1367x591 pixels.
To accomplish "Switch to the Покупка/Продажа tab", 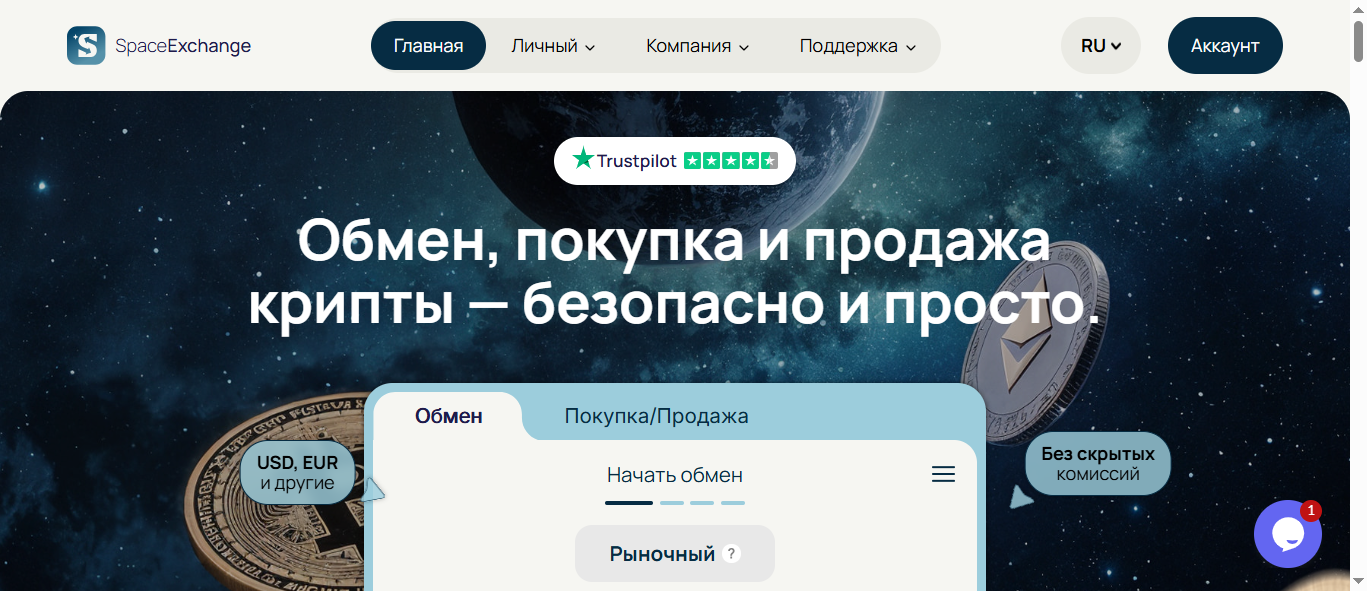I will 656,416.
